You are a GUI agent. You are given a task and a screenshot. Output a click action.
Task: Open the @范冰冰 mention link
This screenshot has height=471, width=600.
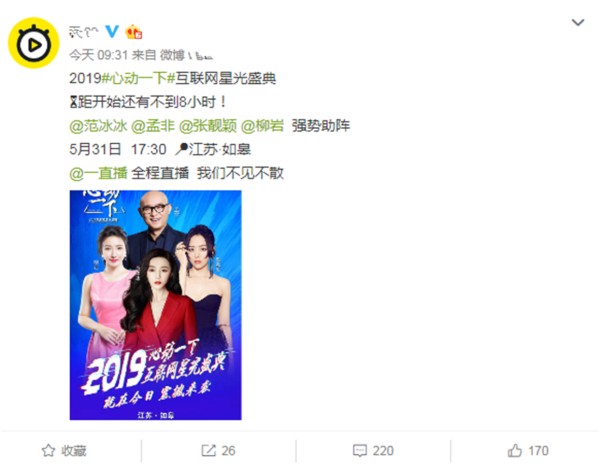point(98,126)
